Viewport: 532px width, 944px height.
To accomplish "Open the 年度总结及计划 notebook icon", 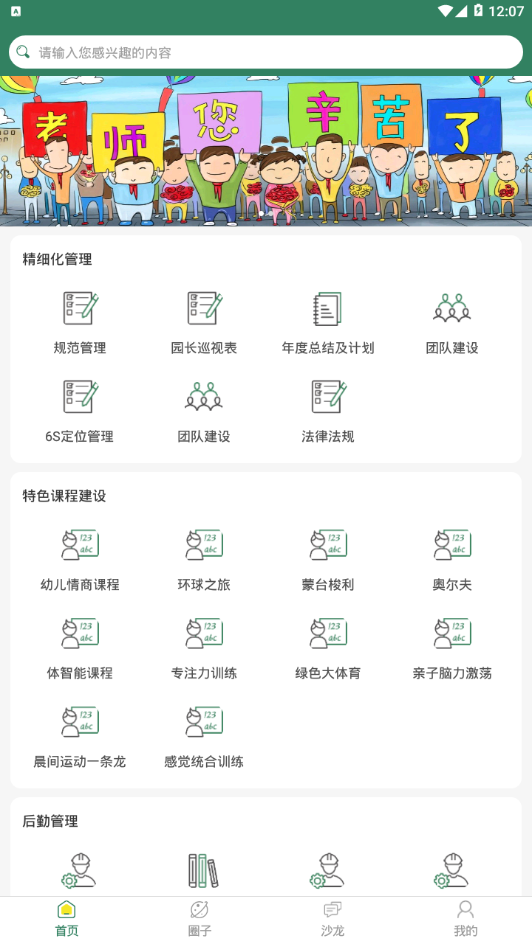I will pyautogui.click(x=328, y=308).
